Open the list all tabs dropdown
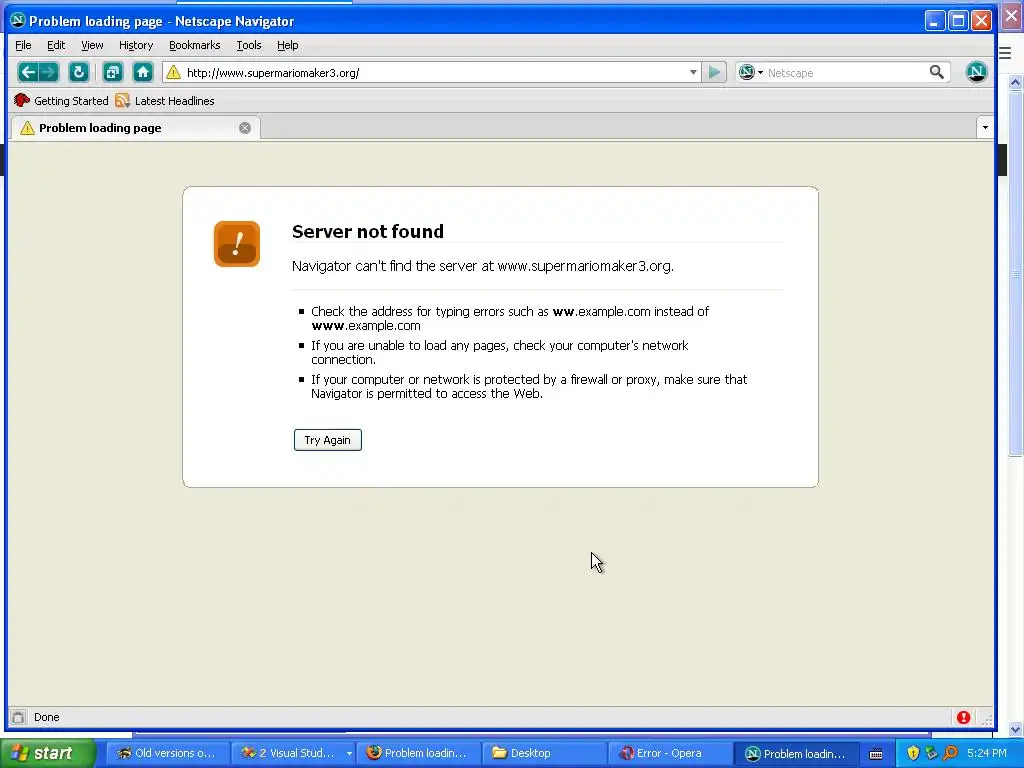This screenshot has width=1024, height=768. tap(985, 127)
